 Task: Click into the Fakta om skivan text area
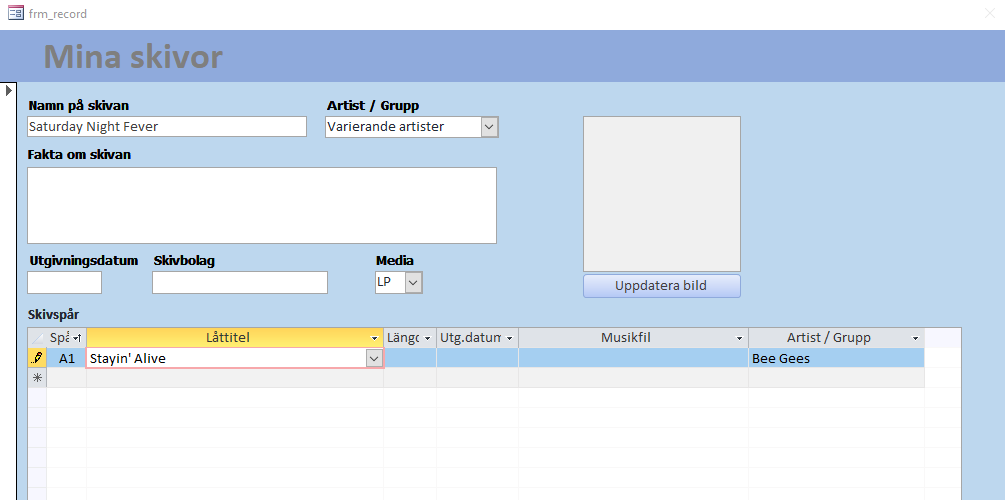coord(262,205)
